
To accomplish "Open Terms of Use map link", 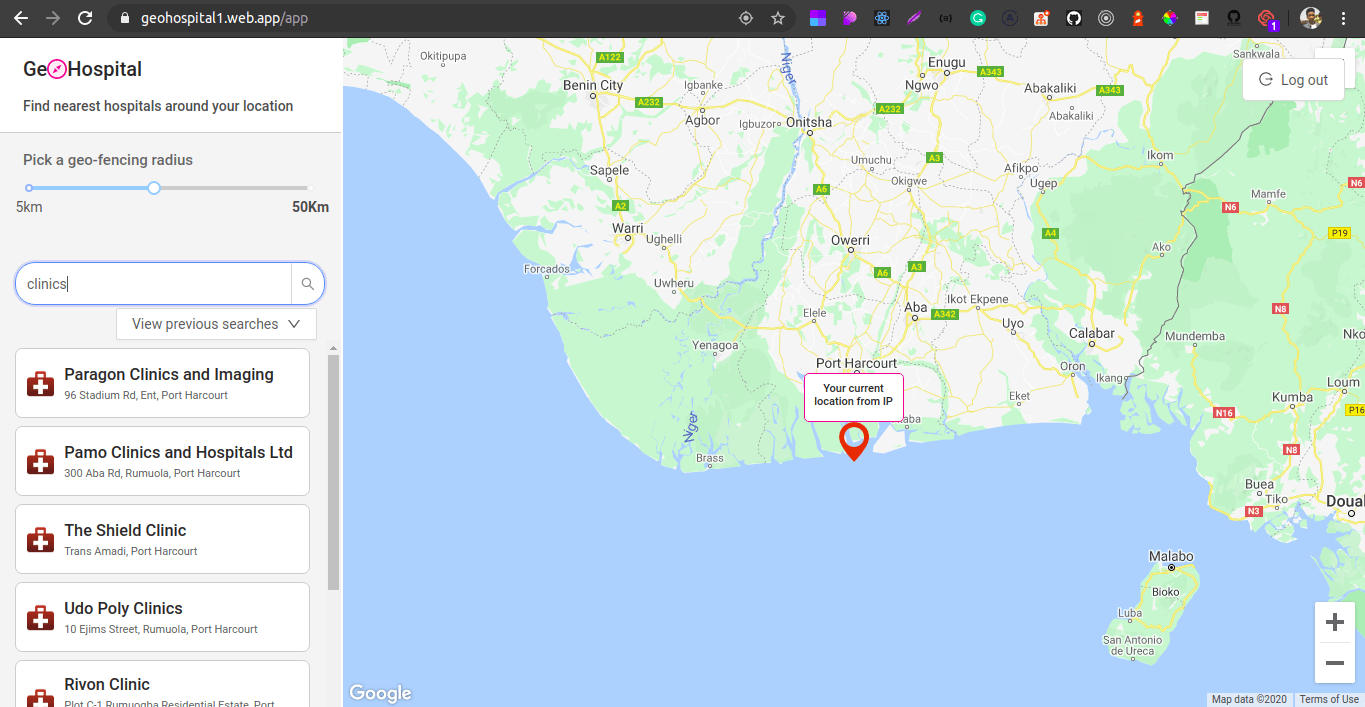I will (x=1329, y=699).
